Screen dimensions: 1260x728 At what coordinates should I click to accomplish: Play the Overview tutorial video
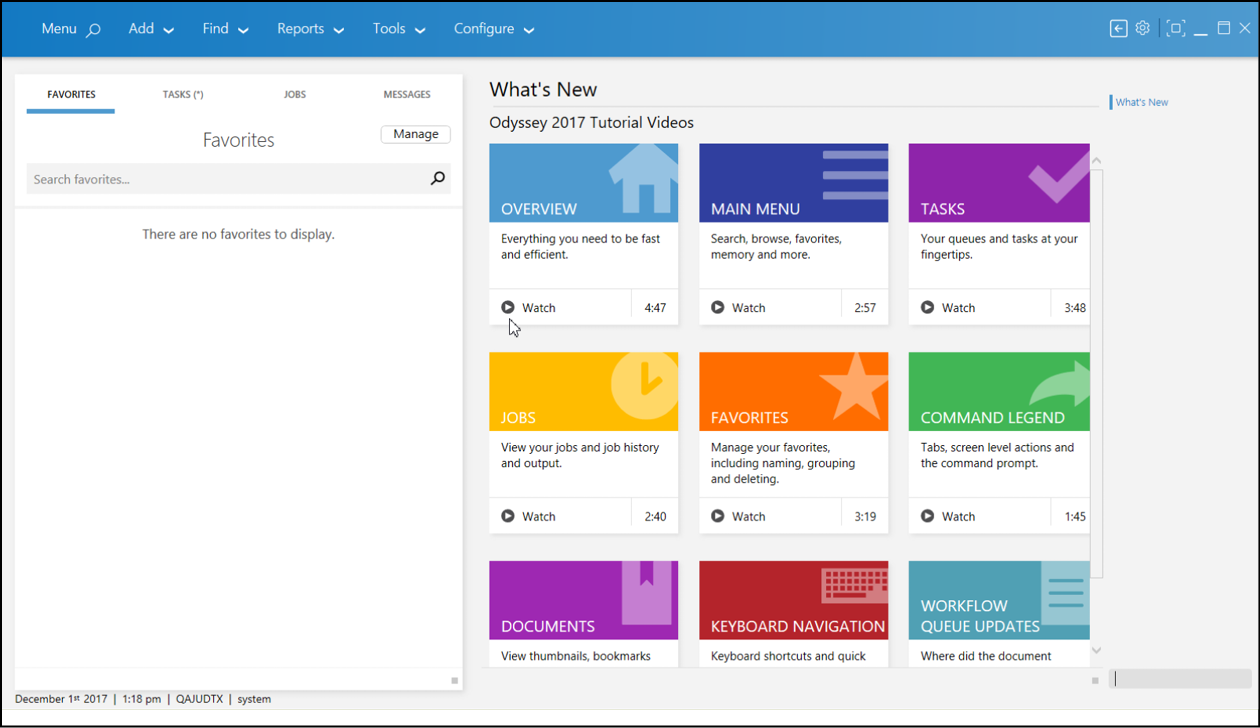point(528,308)
